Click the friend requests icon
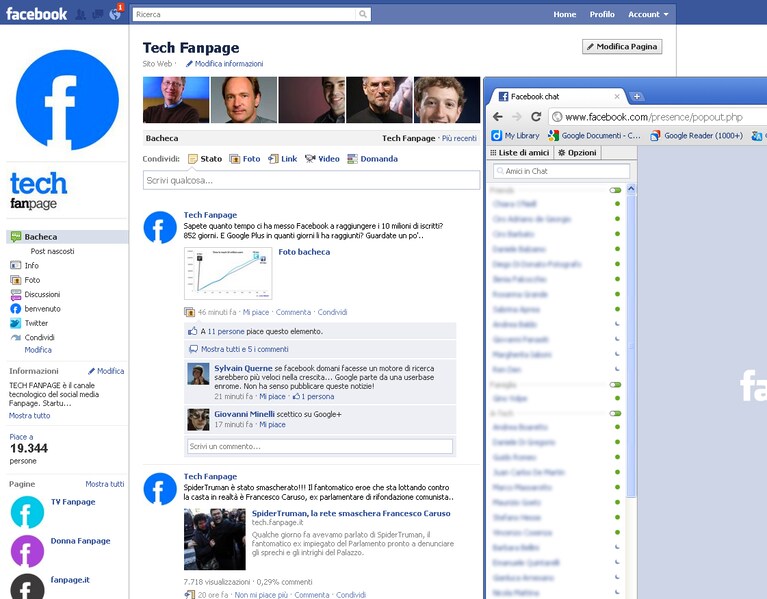This screenshot has height=599, width=767. [x=80, y=15]
